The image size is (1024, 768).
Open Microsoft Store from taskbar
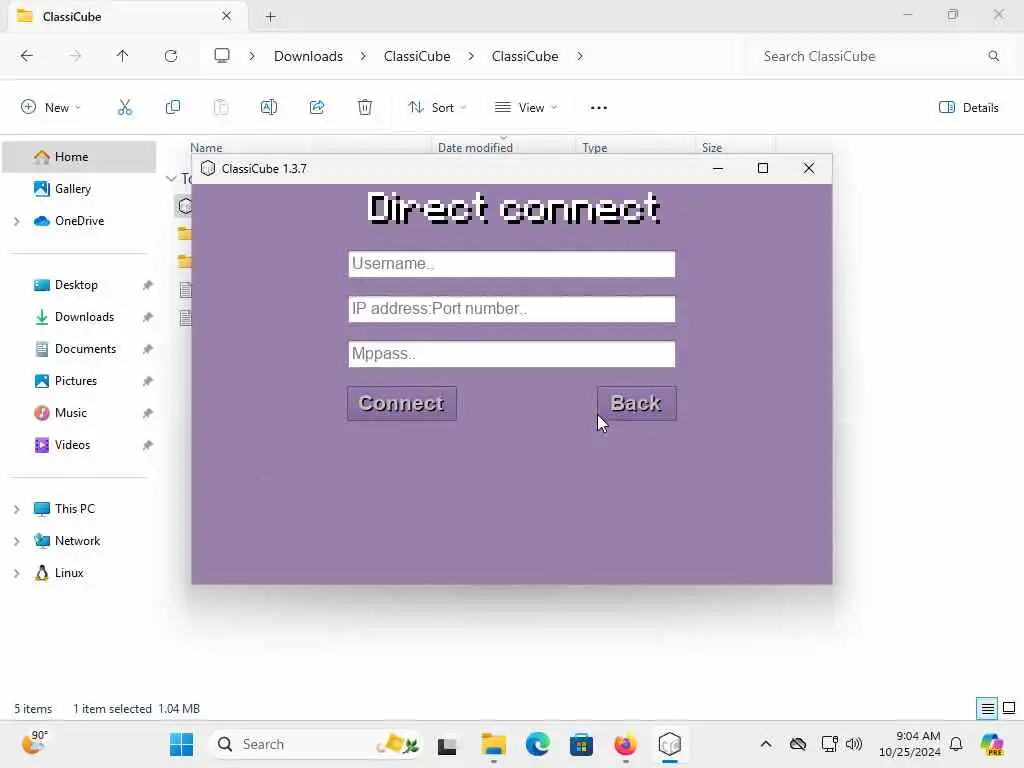pos(581,744)
